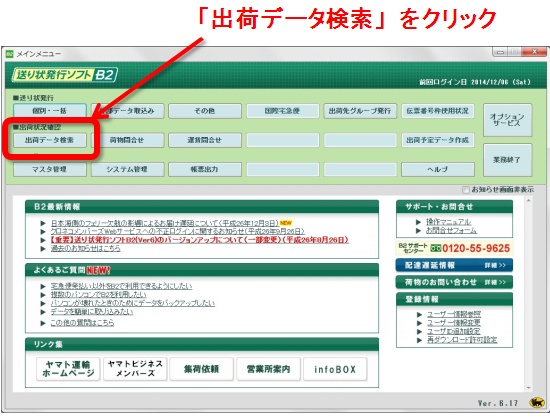Viewport: 550px width, 419px height.
Task: Click 業務終了 to exit
Action: (x=507, y=160)
